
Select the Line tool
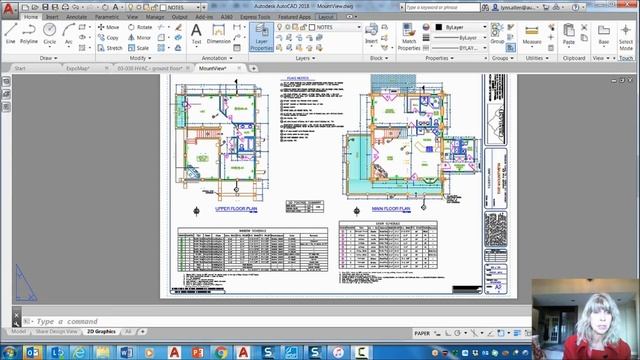click(x=10, y=33)
